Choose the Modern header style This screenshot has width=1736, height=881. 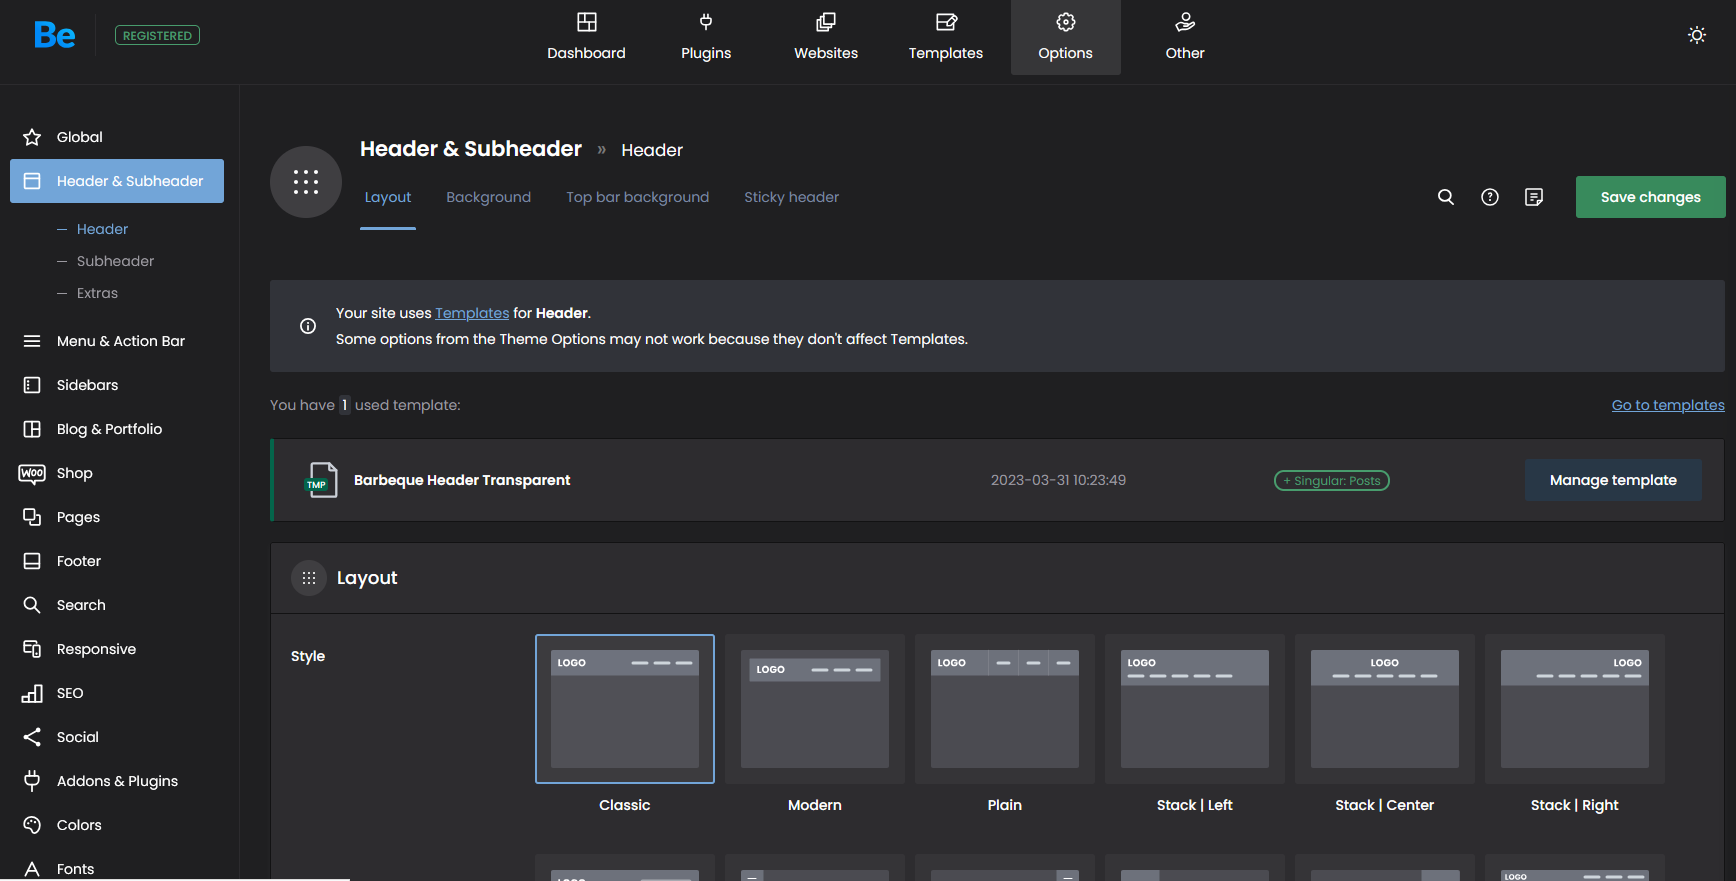(x=815, y=709)
